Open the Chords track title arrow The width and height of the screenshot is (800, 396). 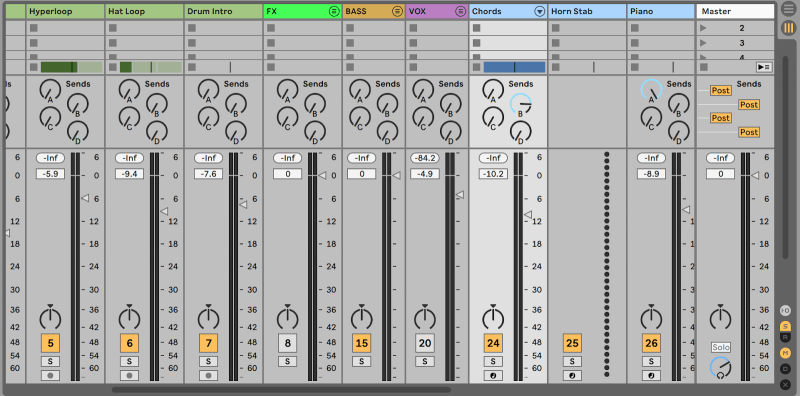540,11
